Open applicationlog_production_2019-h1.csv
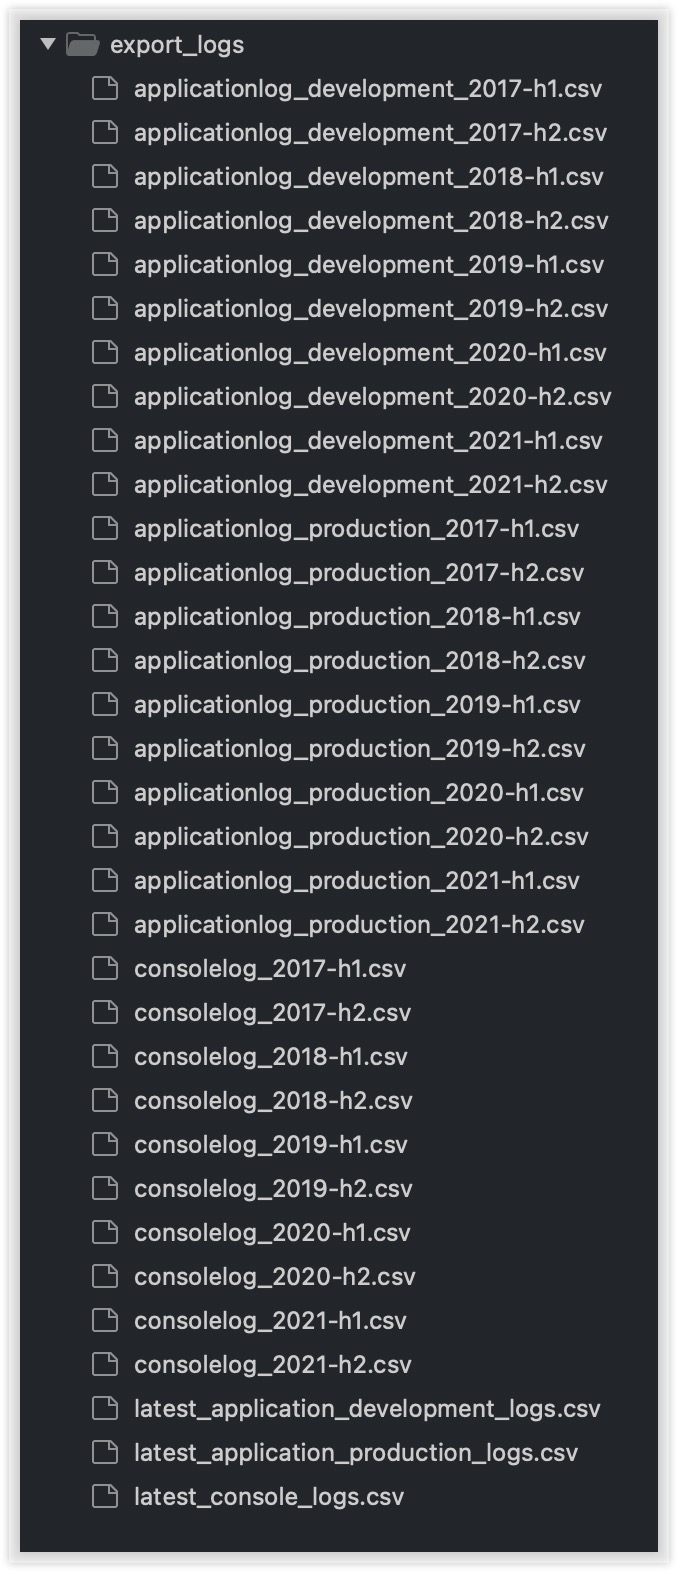678x1572 pixels. [357, 705]
